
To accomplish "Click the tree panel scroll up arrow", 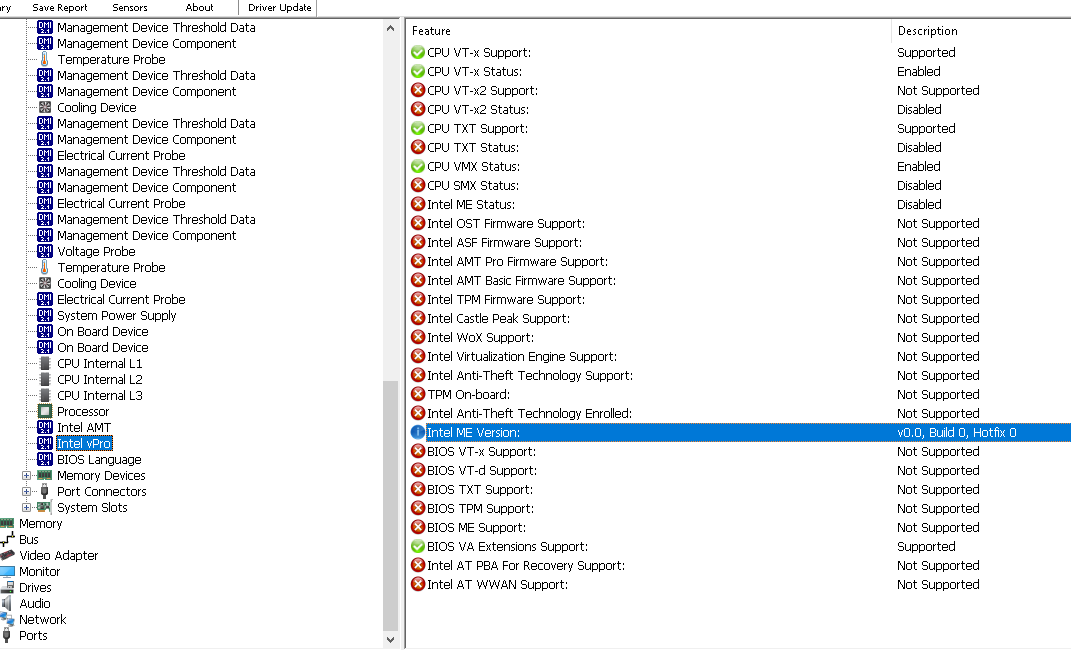I will 391,28.
